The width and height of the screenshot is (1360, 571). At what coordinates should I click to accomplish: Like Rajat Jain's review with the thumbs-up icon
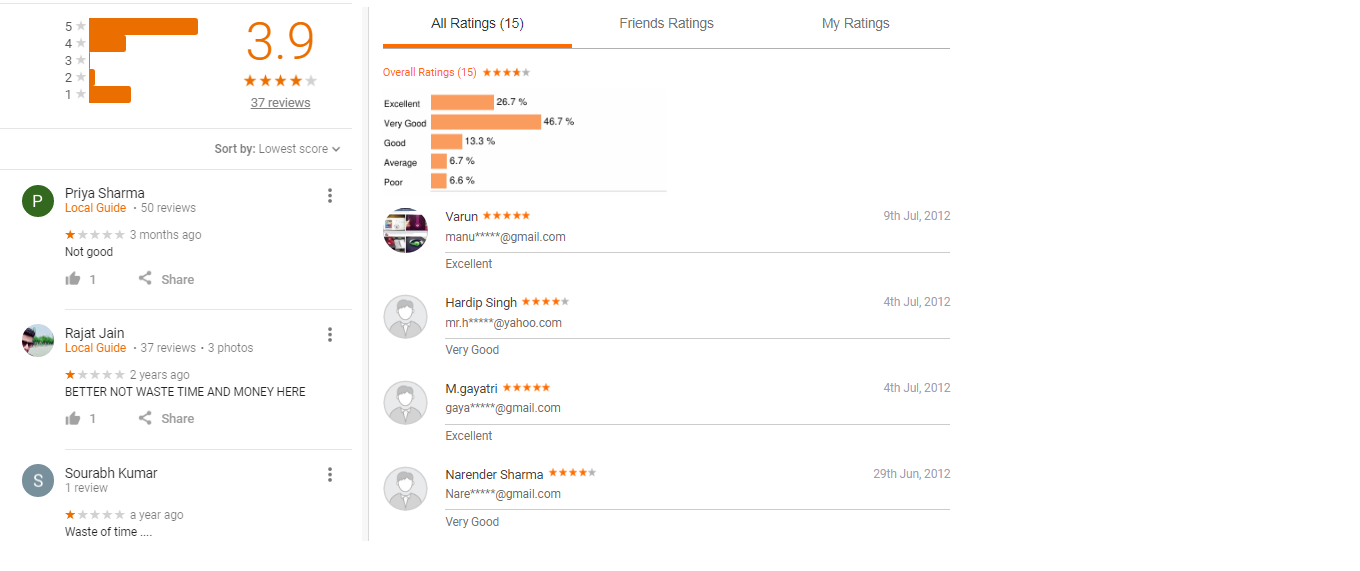point(73,418)
